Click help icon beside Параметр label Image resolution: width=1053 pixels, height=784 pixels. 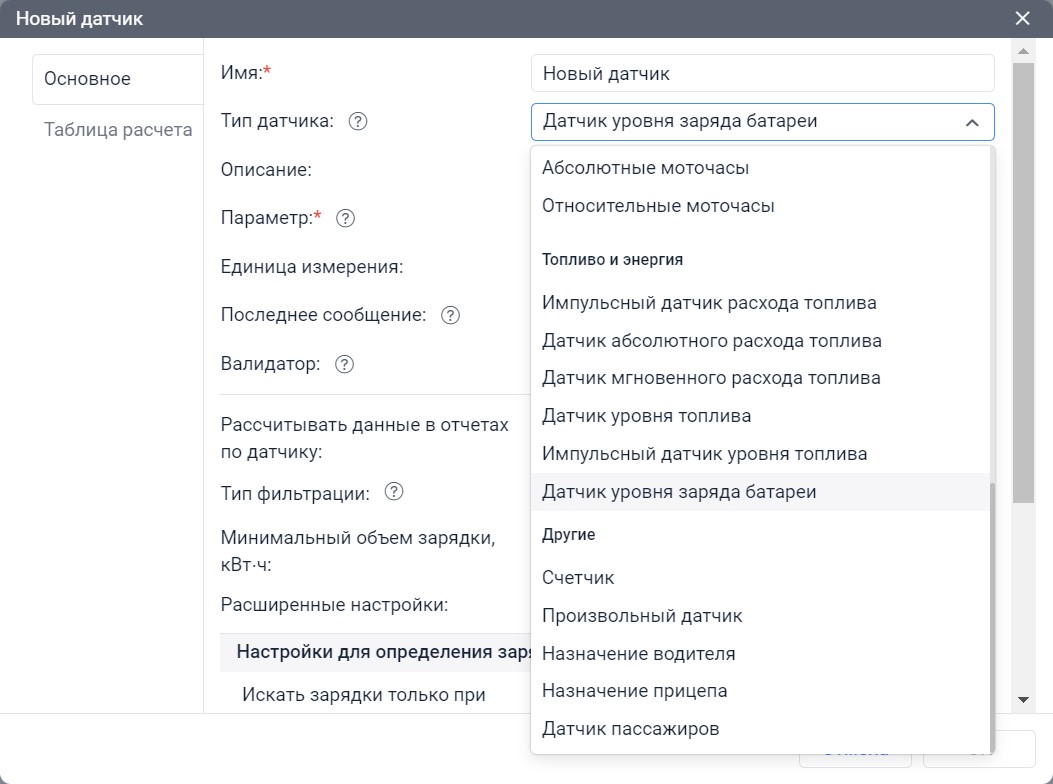click(x=346, y=219)
